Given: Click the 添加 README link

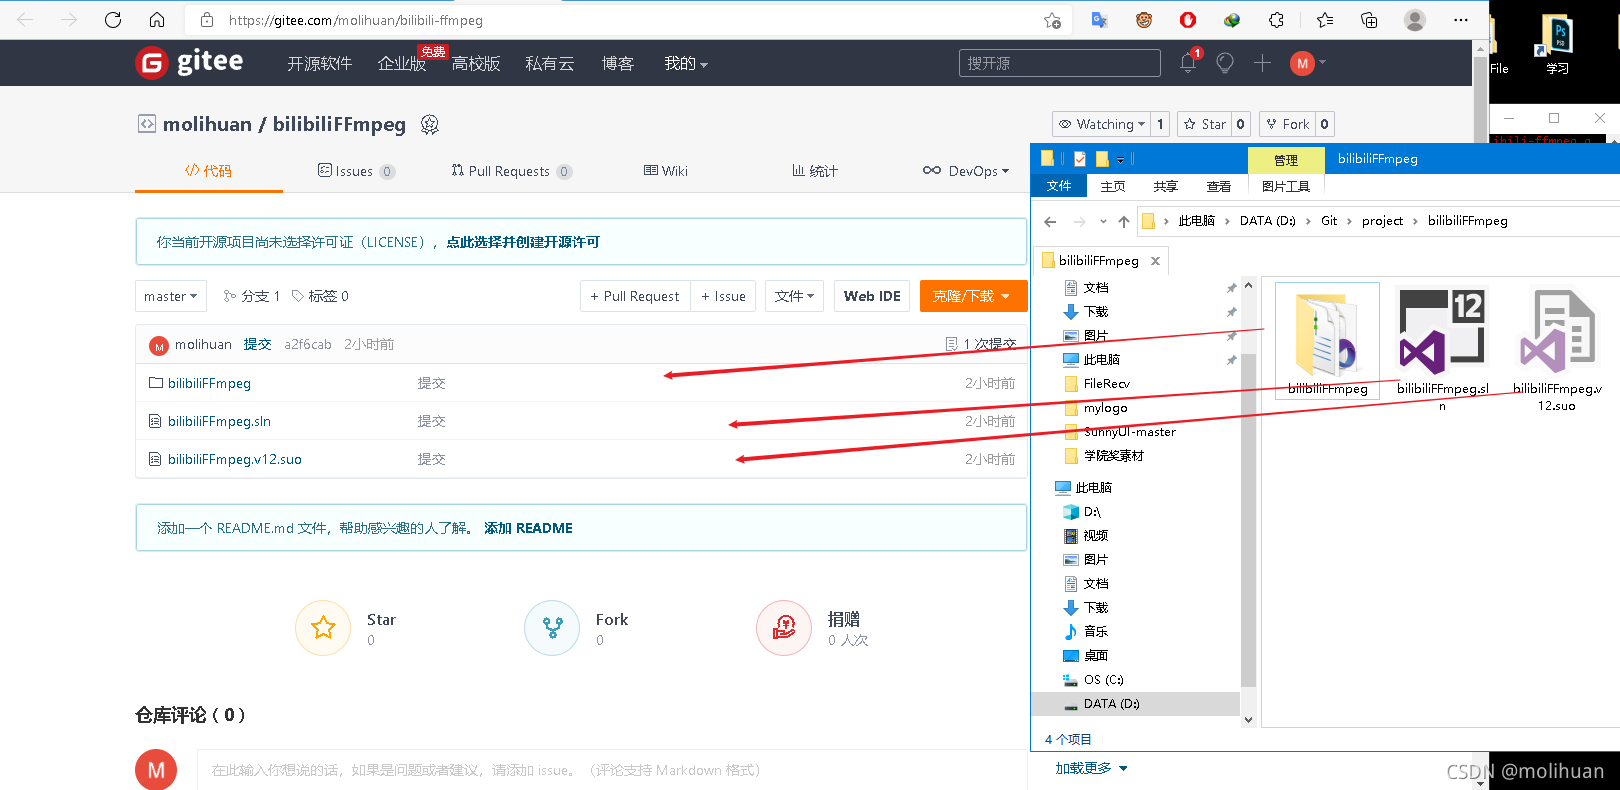Looking at the screenshot, I should click(x=528, y=528).
